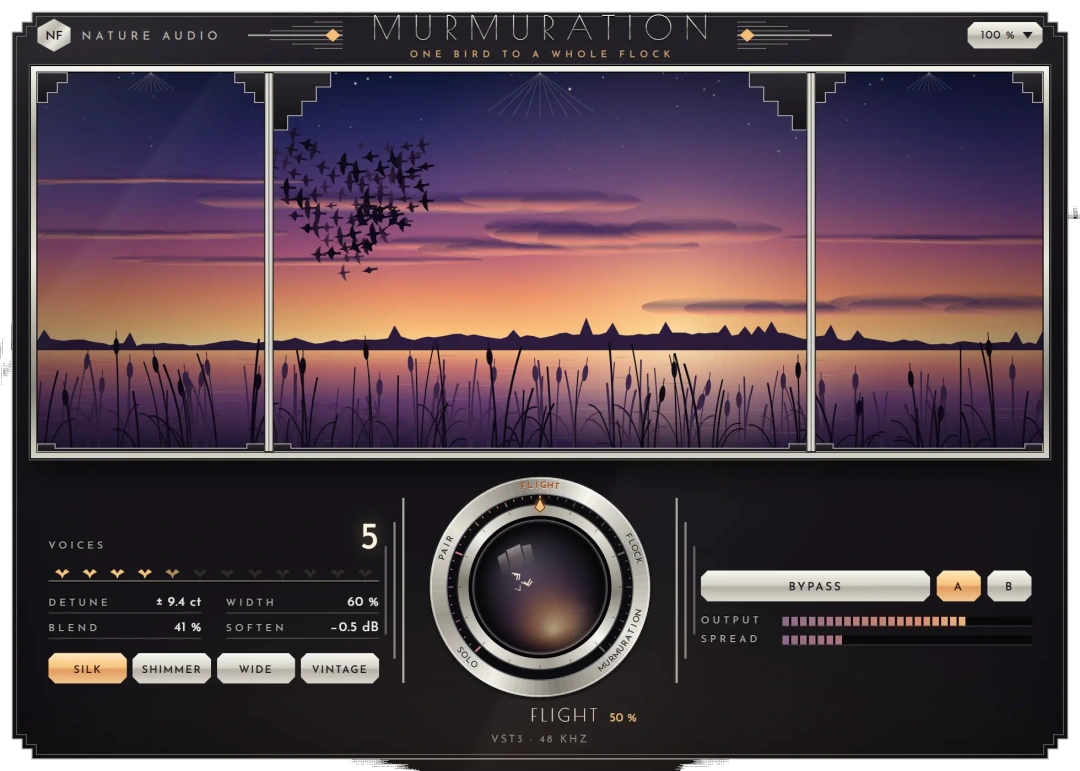Image resolution: width=1080 pixels, height=771 pixels.
Task: Select the tenth voice bird icon
Action: [x=310, y=573]
